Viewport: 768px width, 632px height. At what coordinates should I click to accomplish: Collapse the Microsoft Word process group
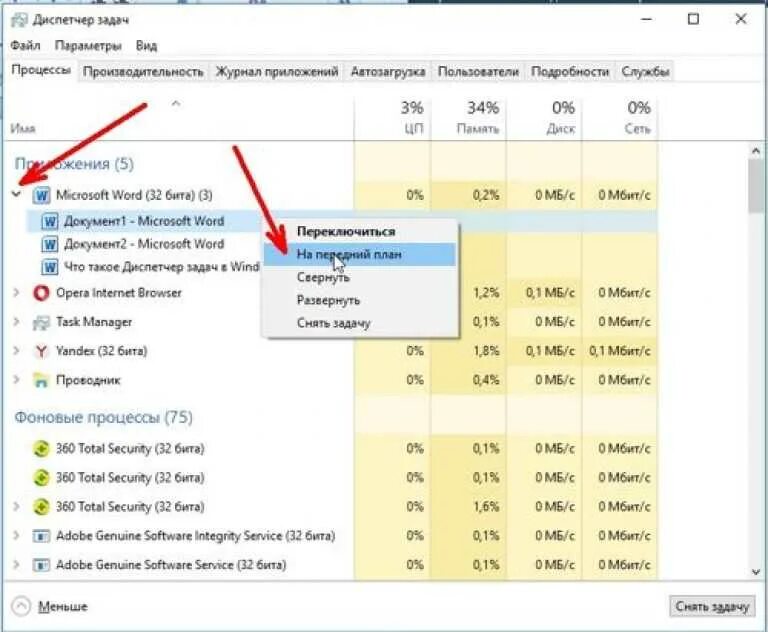17,194
